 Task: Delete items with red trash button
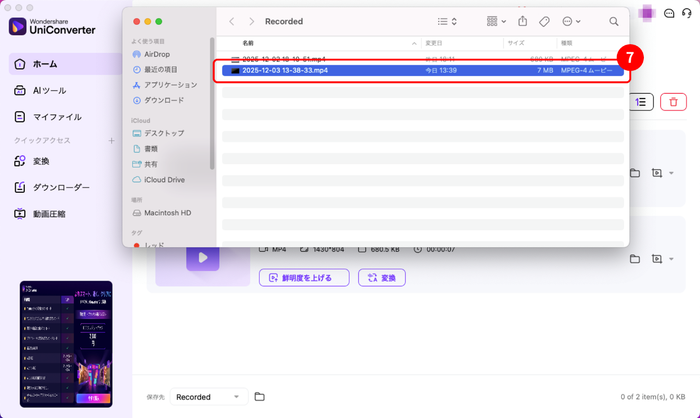pyautogui.click(x=673, y=101)
